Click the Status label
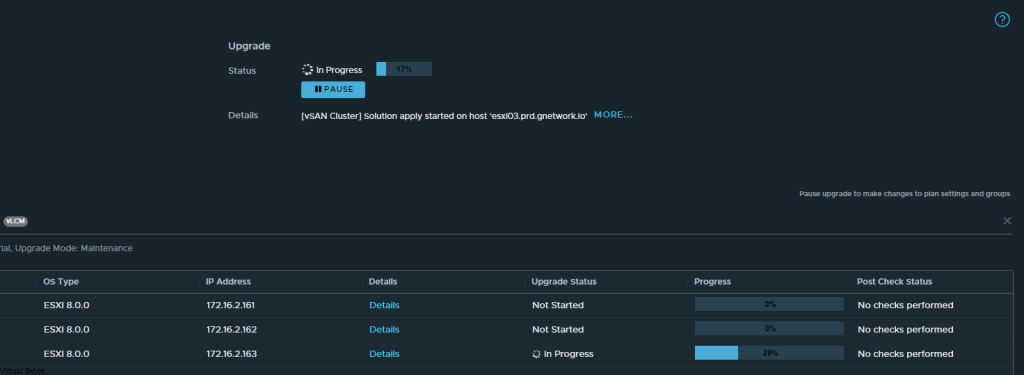The height and width of the screenshot is (375, 1024). (242, 71)
